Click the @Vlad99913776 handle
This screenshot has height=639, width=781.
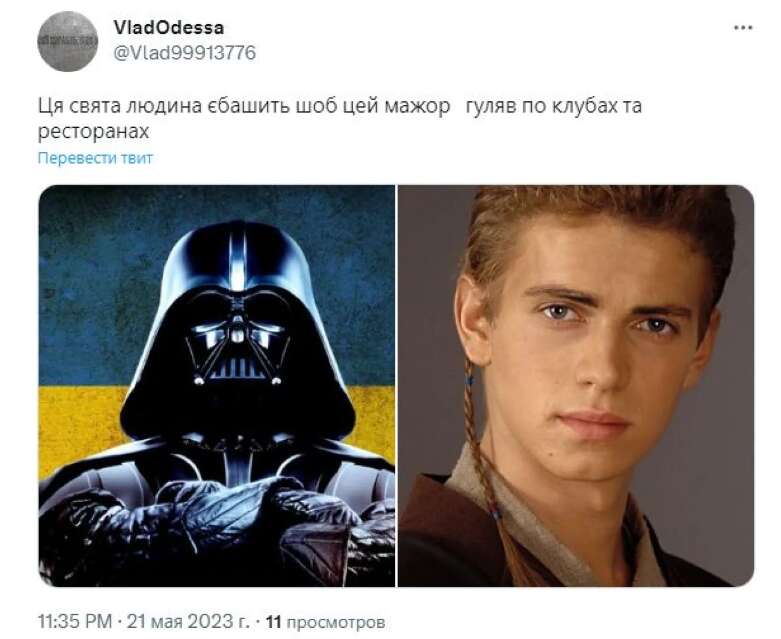pos(184,52)
